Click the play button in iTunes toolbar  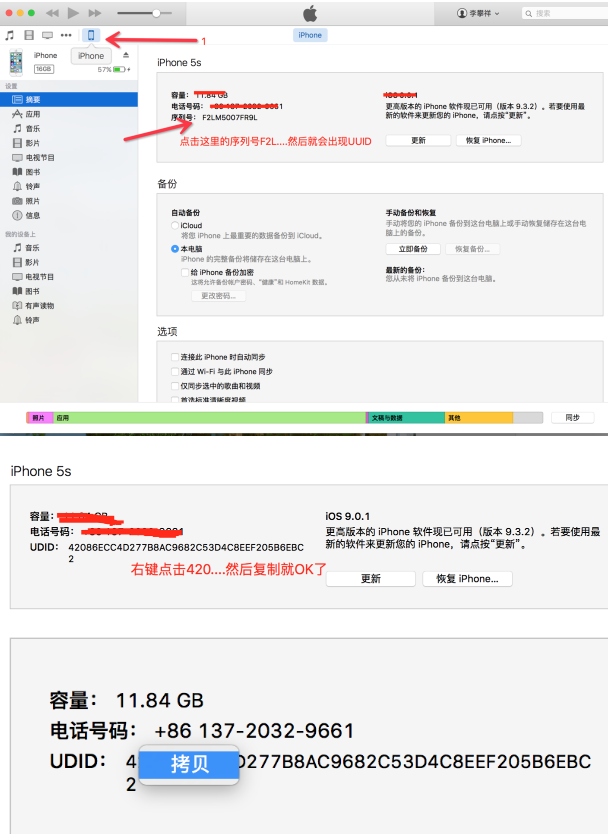[x=73, y=13]
